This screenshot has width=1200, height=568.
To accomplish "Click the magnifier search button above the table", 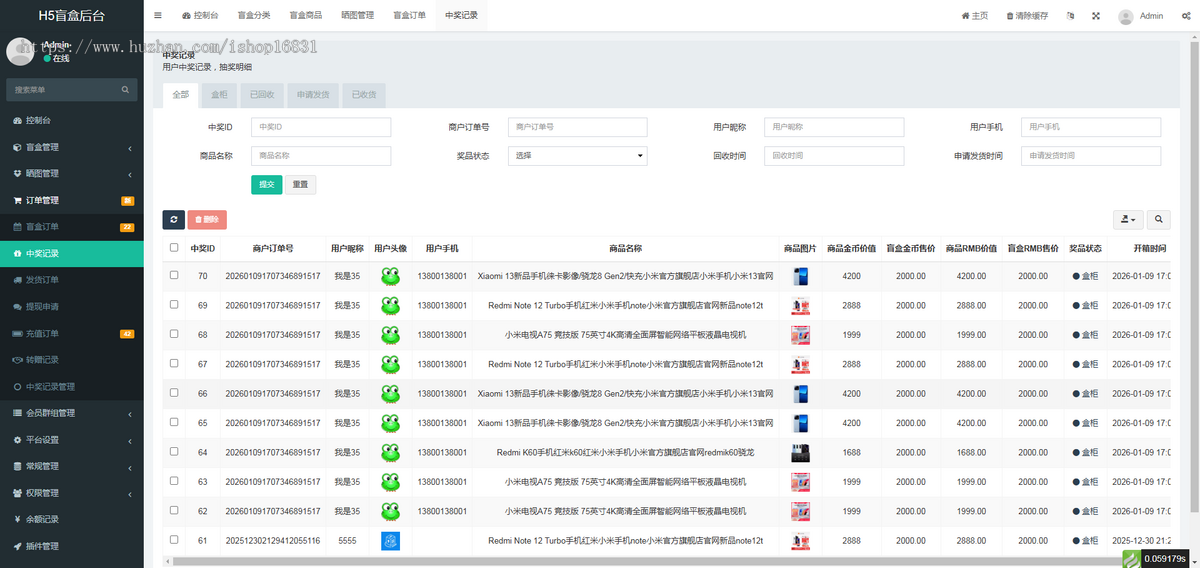I will click(1159, 219).
